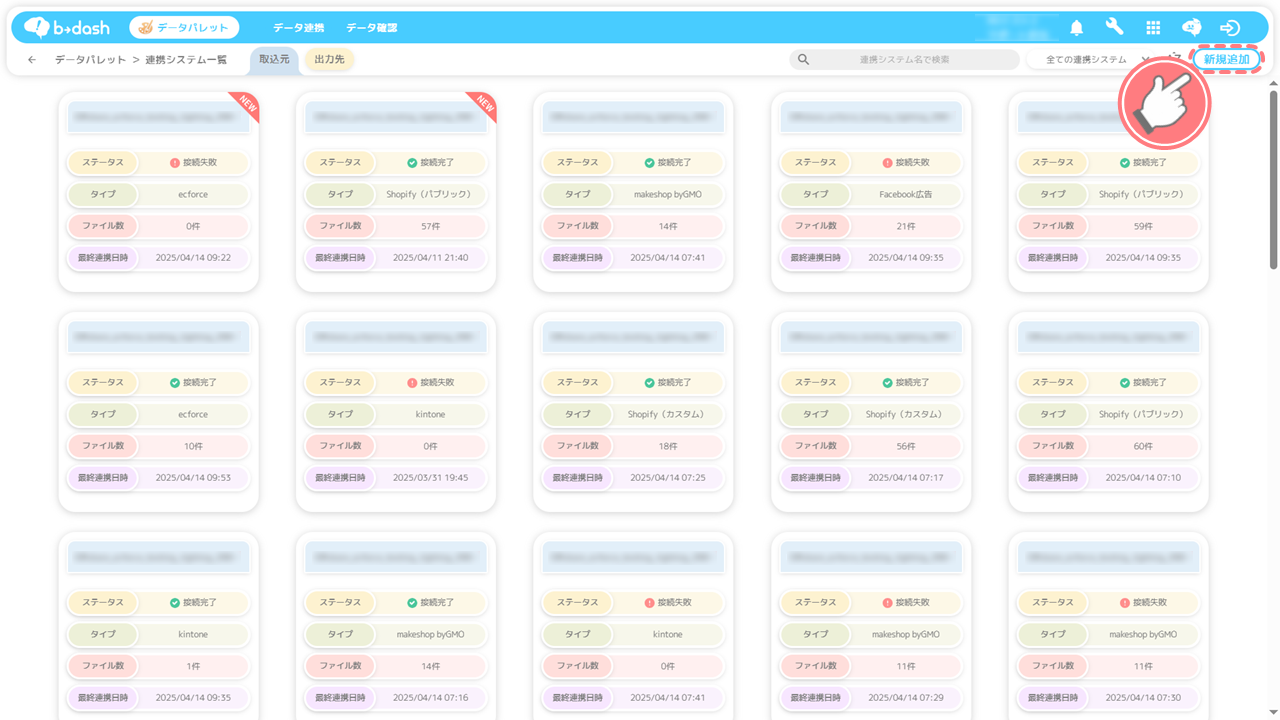Open the wrench settings icon

(1115, 28)
